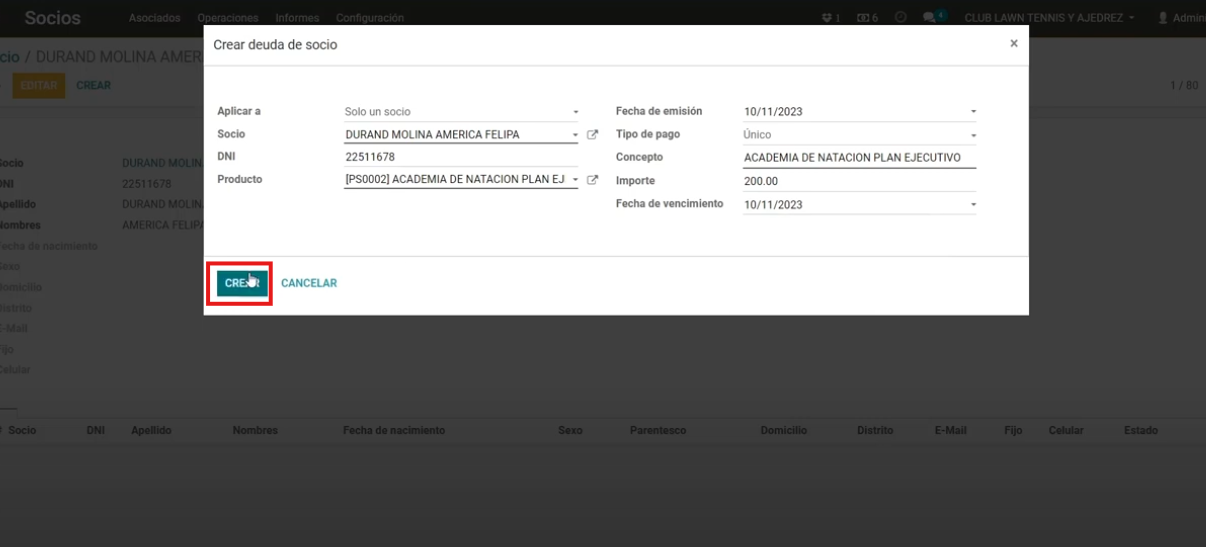Image resolution: width=1206 pixels, height=547 pixels.
Task: Cancel the debt creation dialog
Action: [x=309, y=283]
